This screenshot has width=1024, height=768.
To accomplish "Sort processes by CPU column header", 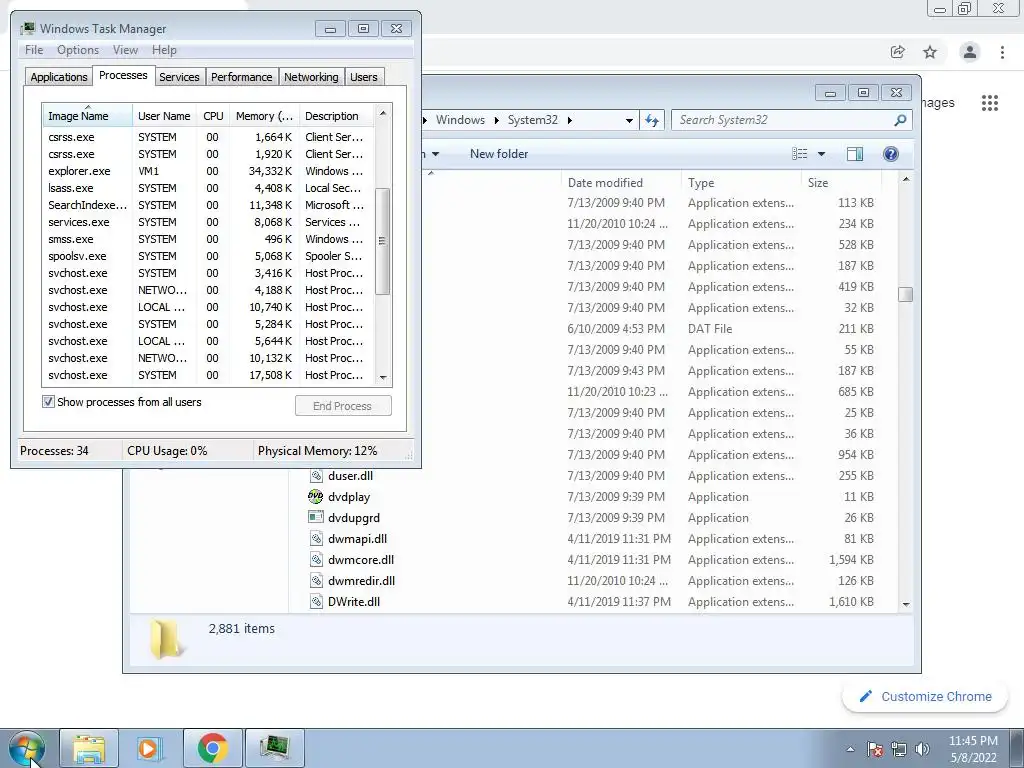I will [213, 116].
